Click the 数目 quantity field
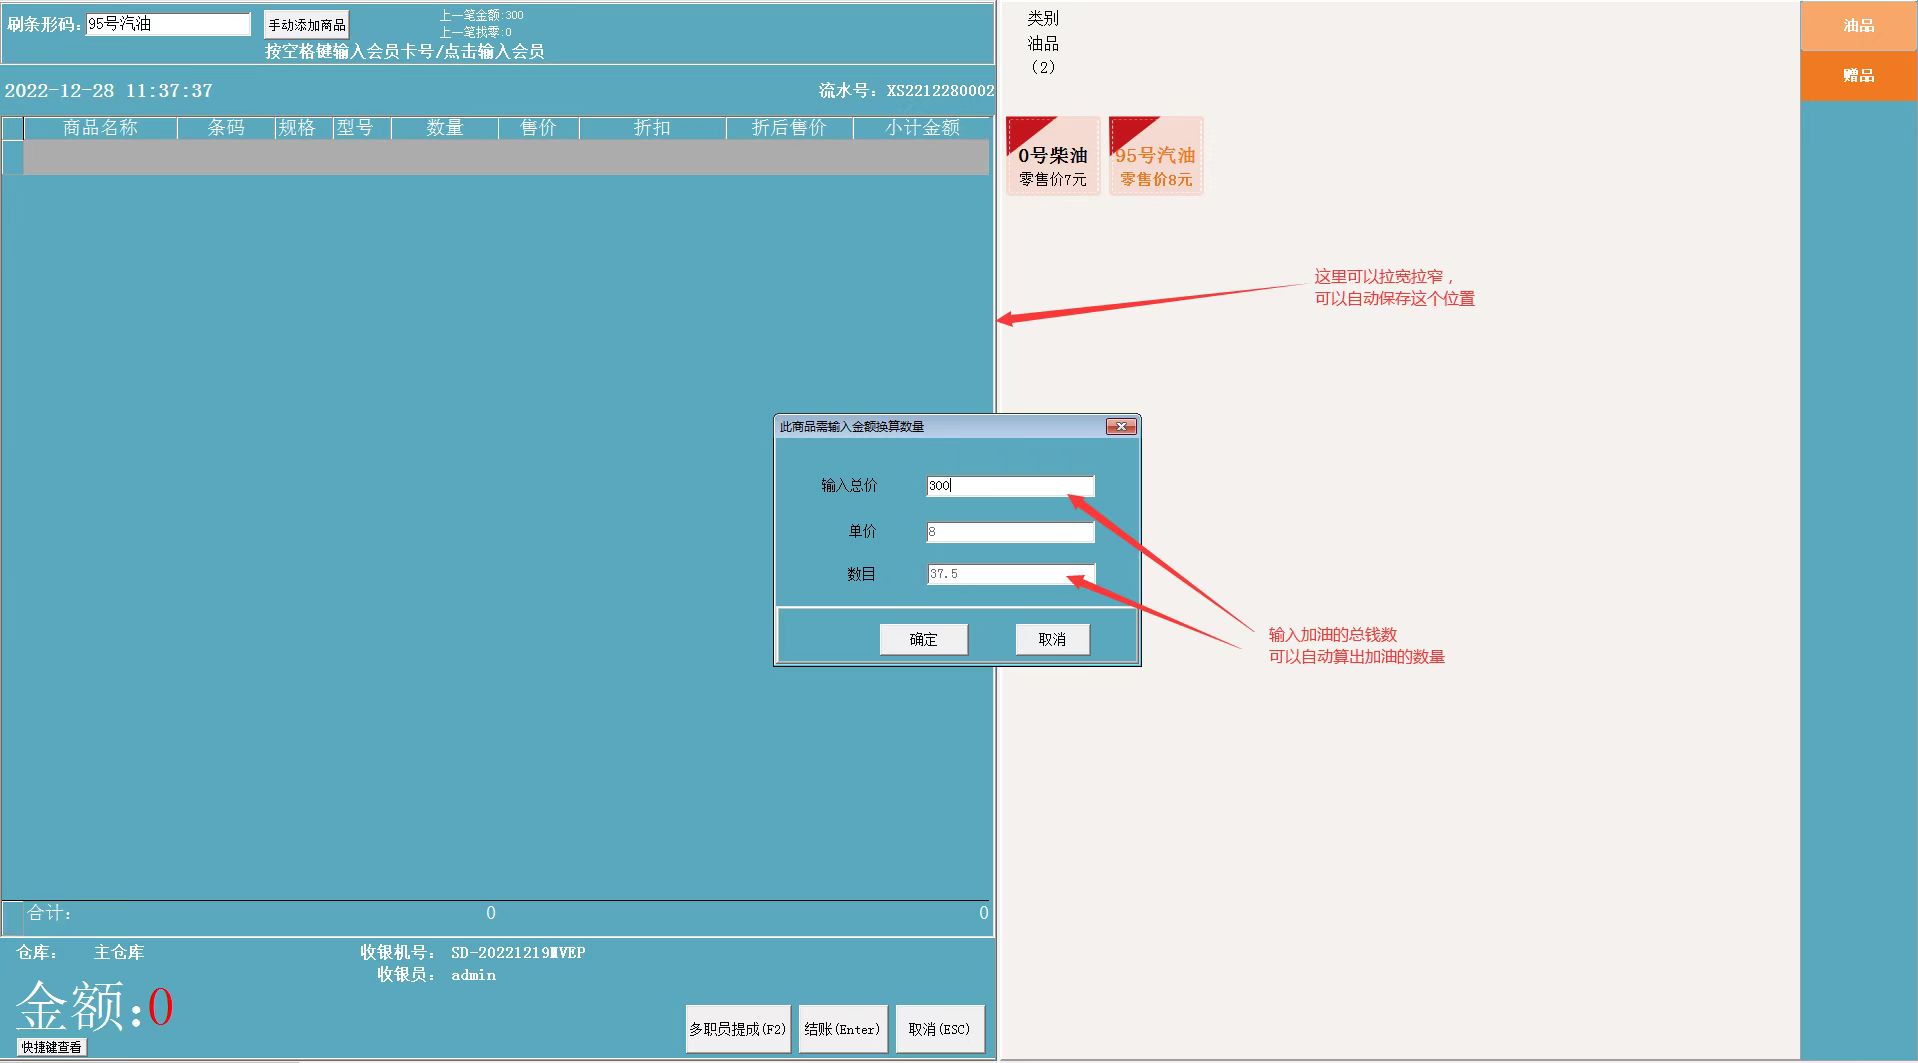This screenshot has width=1918, height=1063. tap(1010, 574)
